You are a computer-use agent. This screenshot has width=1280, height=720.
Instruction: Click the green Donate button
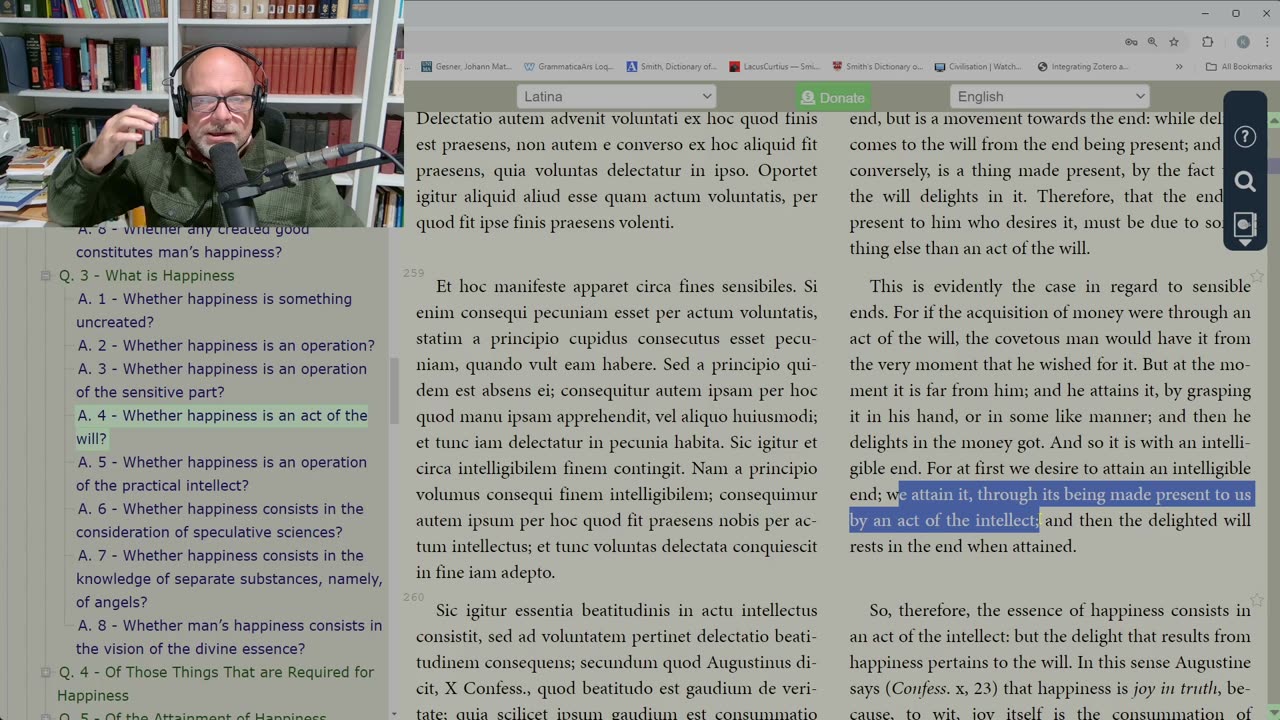click(833, 97)
